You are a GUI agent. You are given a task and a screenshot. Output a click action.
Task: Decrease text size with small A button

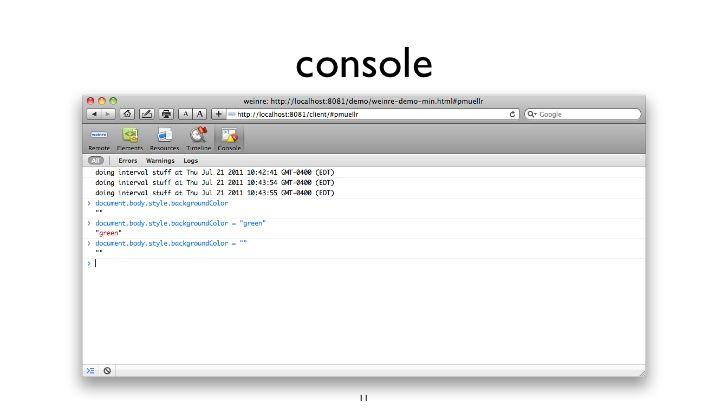coord(186,114)
